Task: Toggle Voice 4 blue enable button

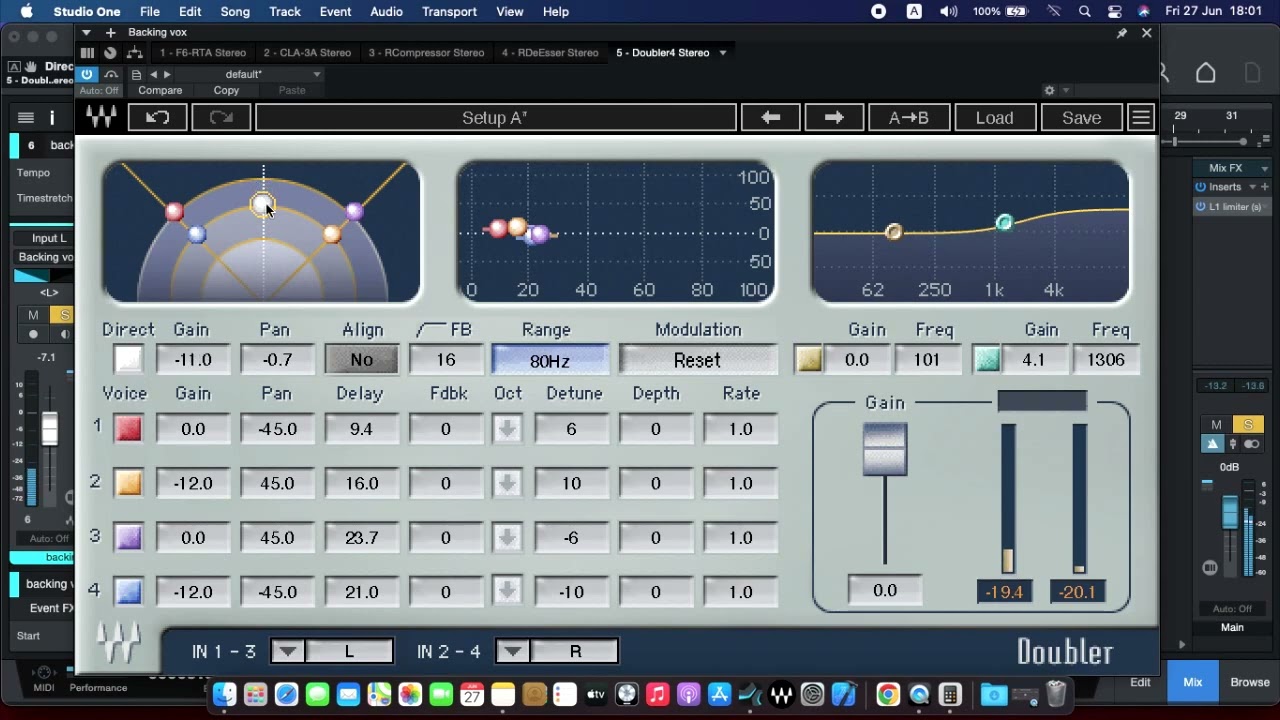Action: (x=128, y=592)
